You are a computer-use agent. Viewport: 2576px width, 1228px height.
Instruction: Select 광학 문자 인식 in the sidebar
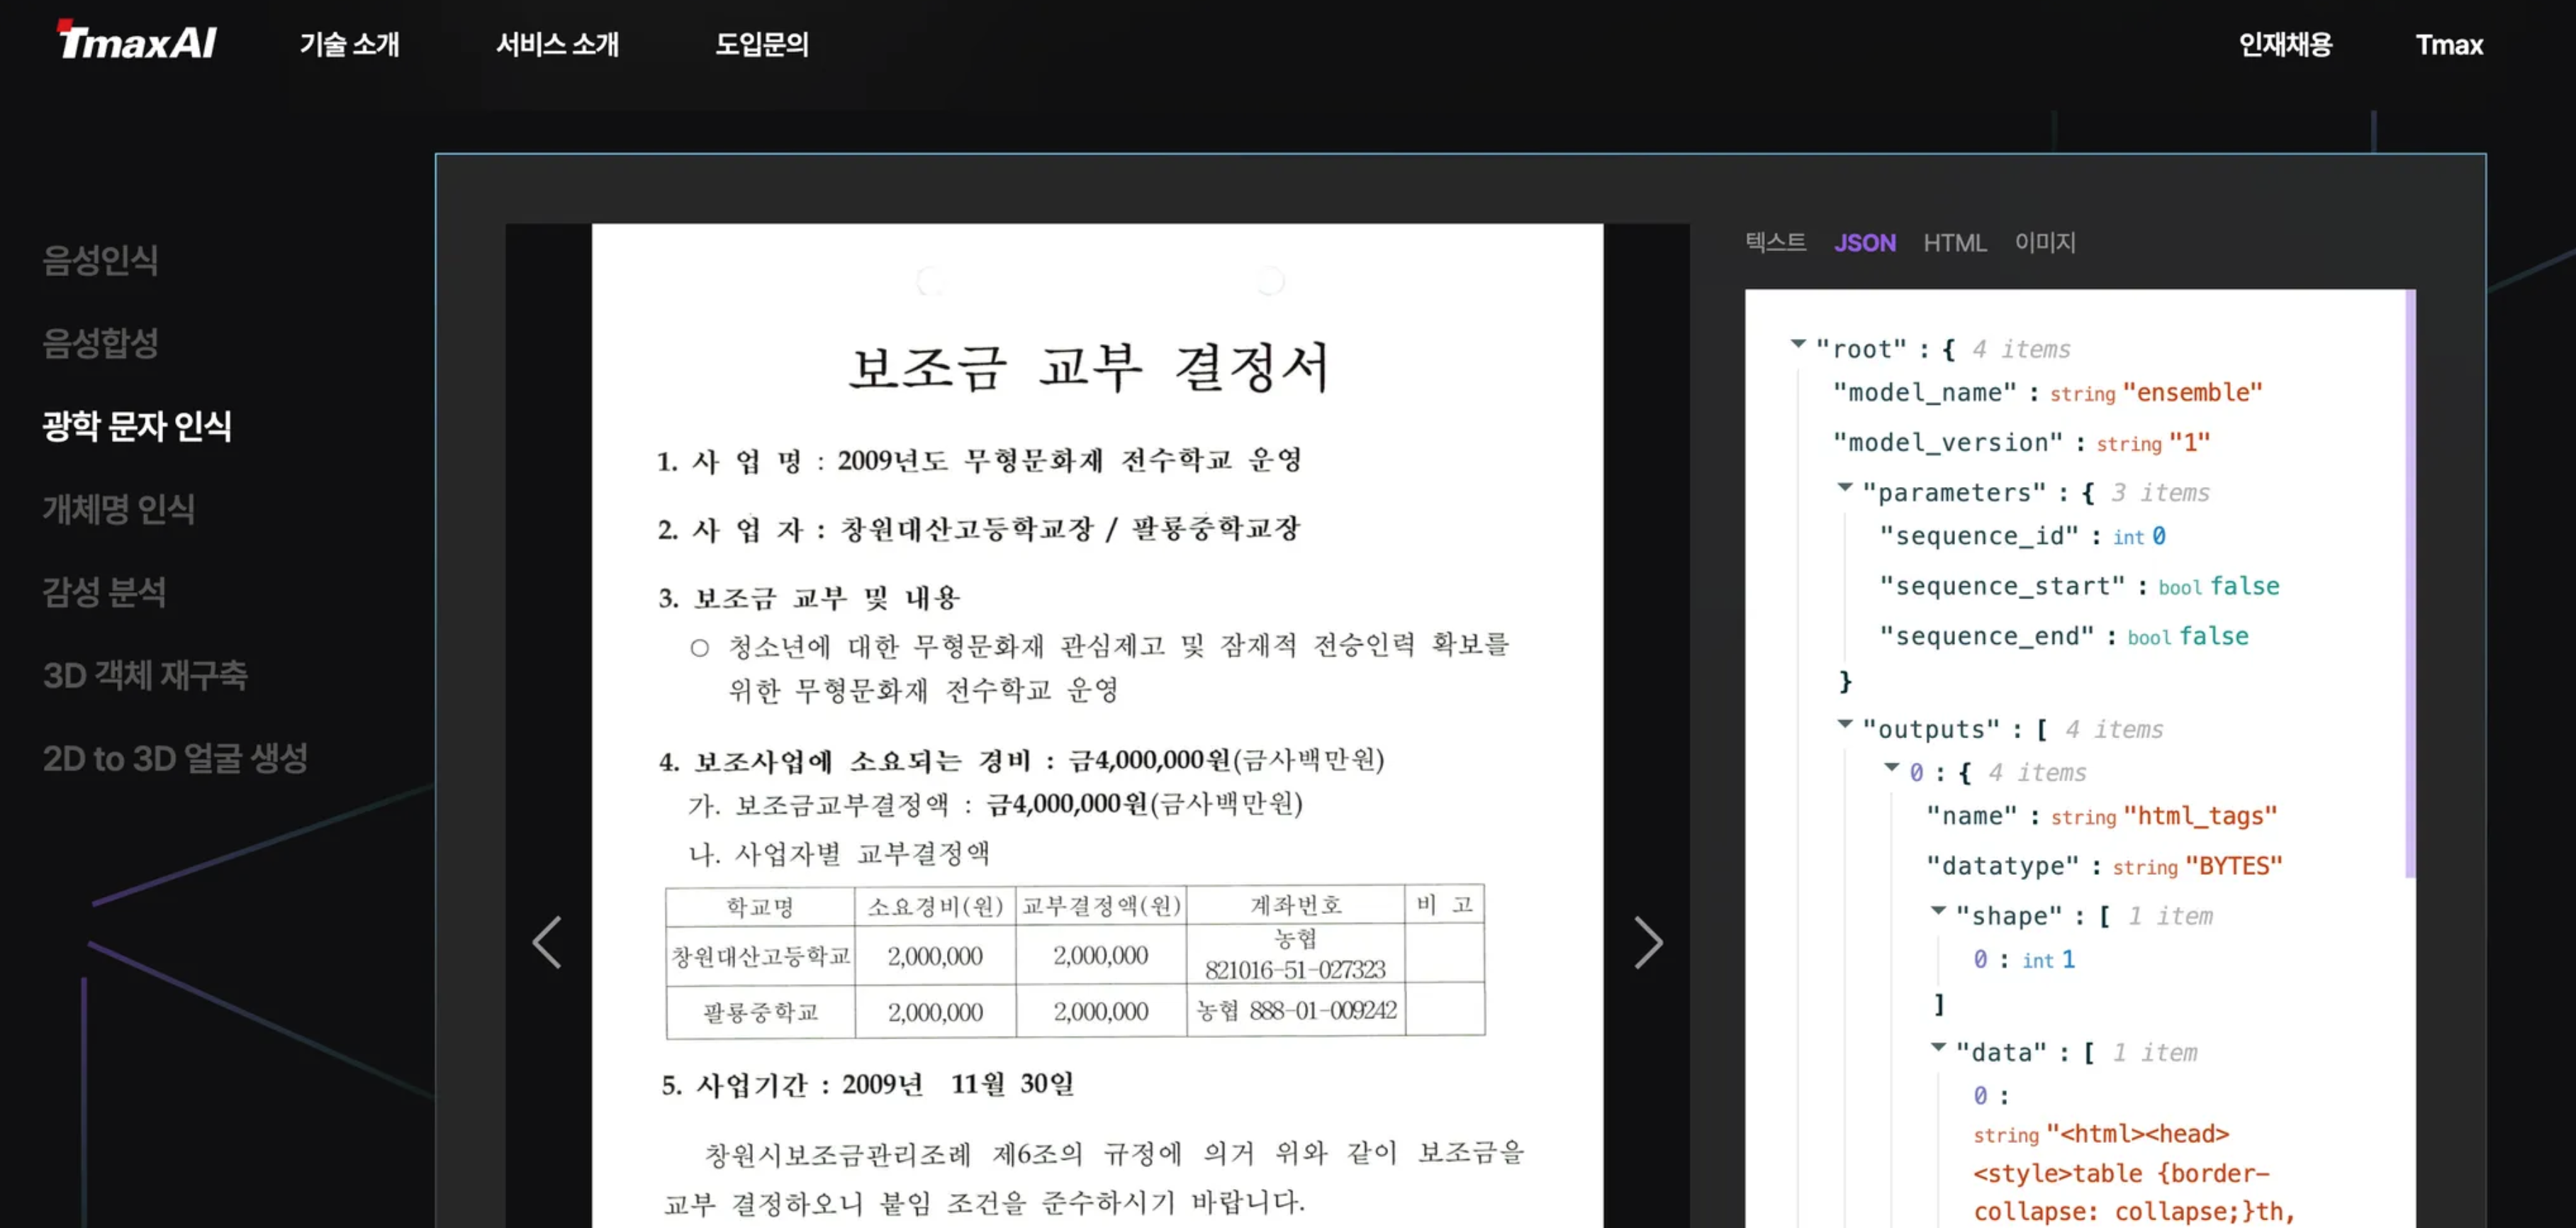(x=137, y=426)
